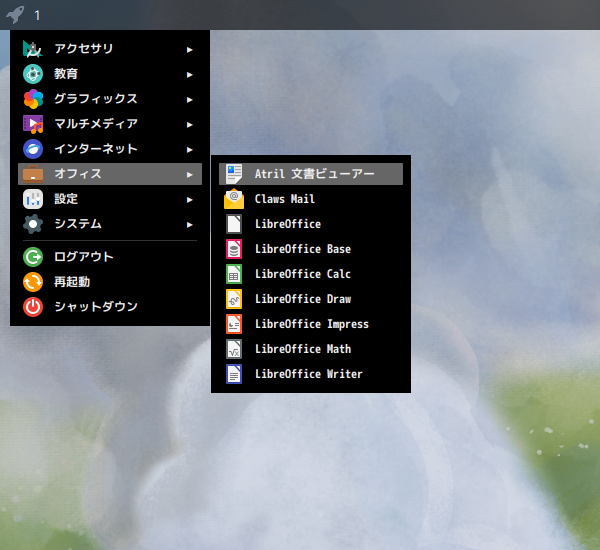Click the システム gear icon

point(33,224)
